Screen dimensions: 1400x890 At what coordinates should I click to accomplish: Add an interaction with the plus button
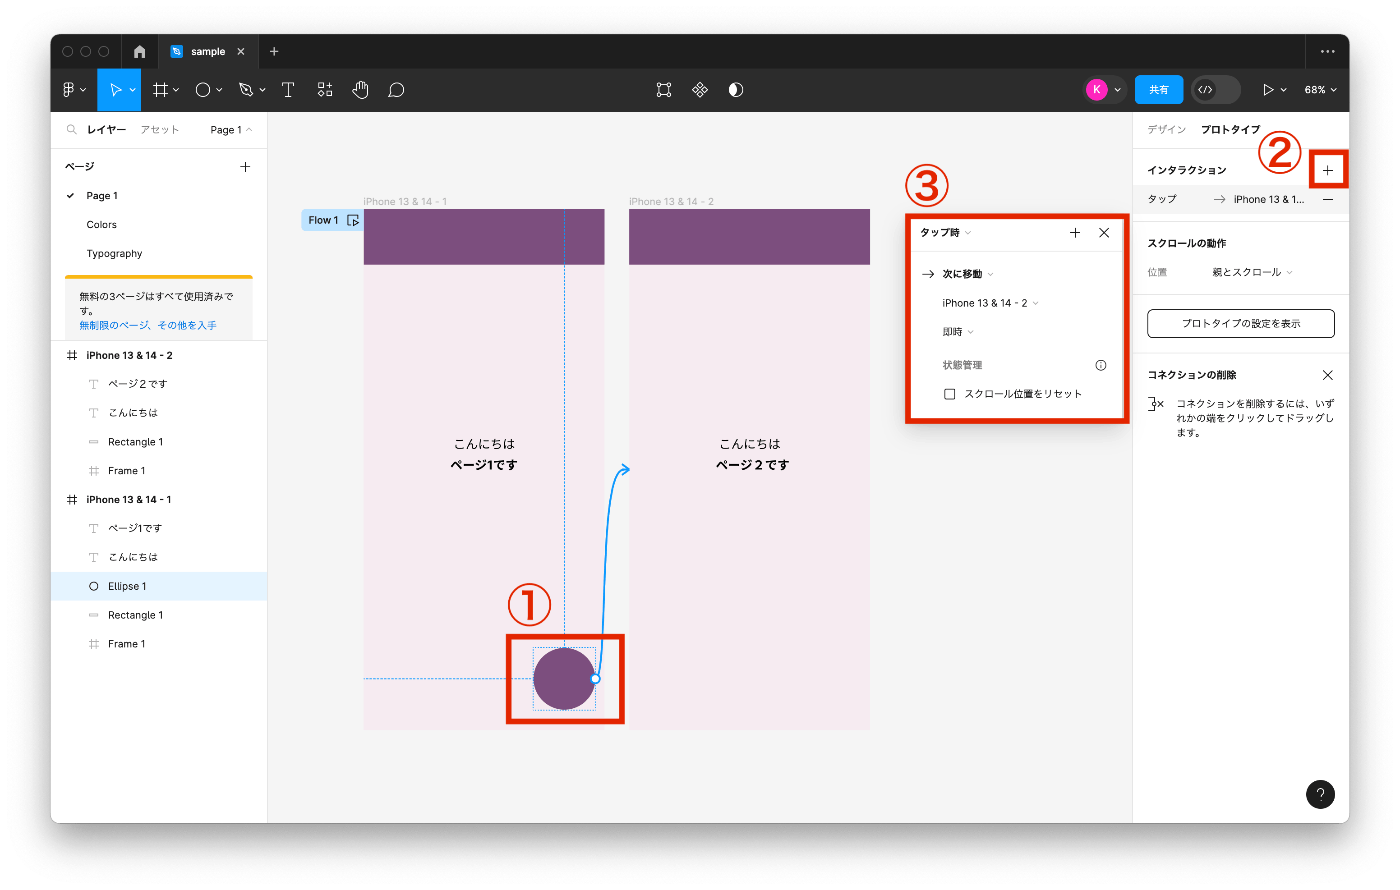tap(1328, 170)
